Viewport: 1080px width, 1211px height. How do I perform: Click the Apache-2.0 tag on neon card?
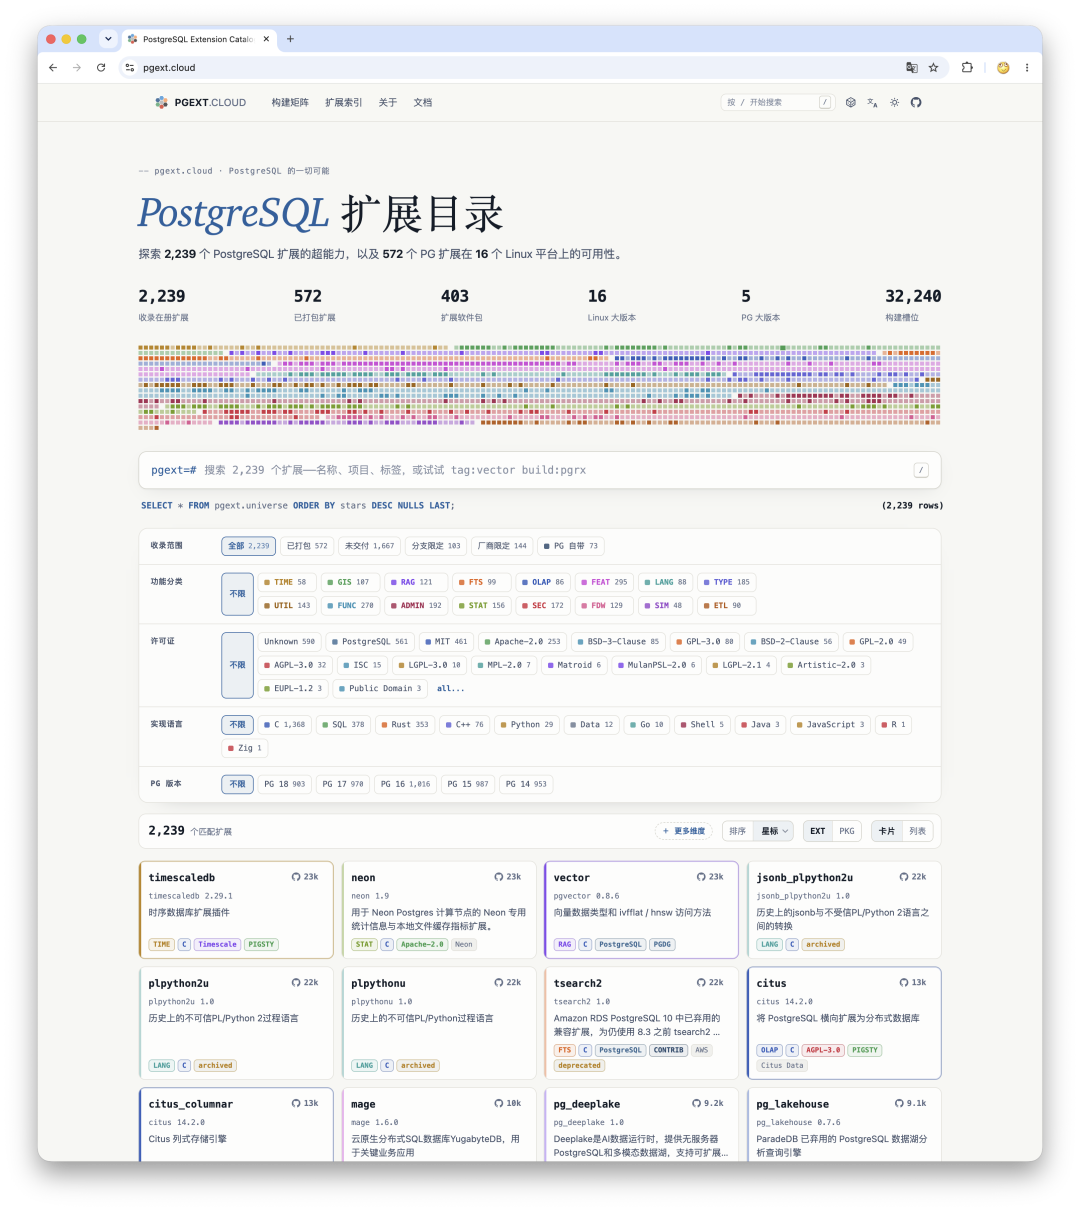coord(422,944)
